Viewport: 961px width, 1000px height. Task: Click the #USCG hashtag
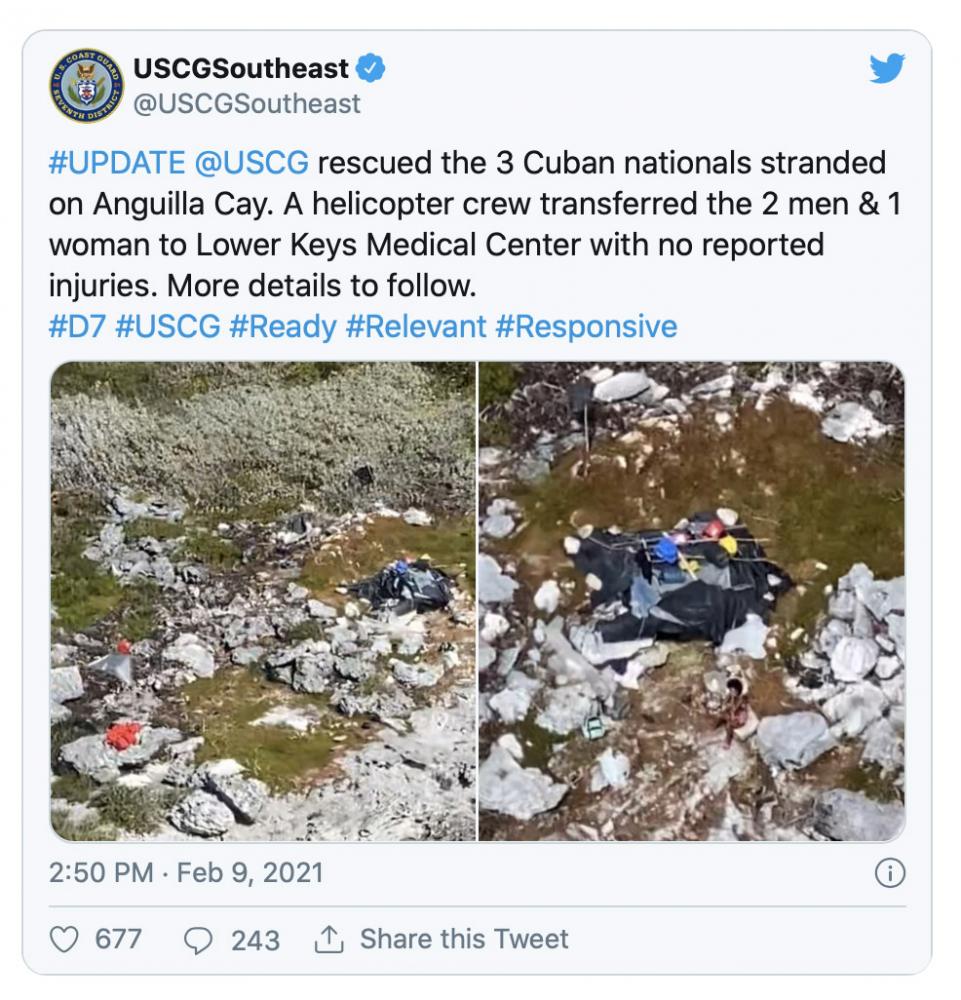tap(168, 327)
